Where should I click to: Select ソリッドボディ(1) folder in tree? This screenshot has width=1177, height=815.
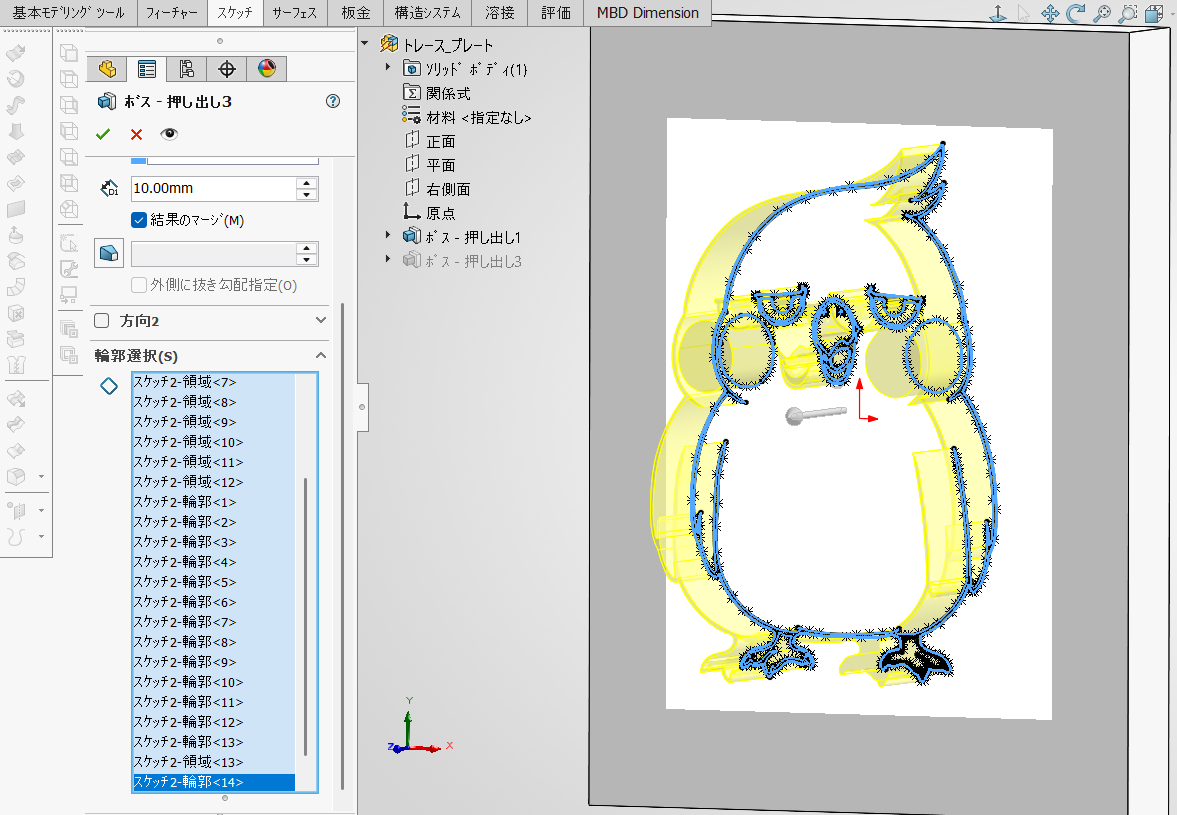click(x=465, y=69)
